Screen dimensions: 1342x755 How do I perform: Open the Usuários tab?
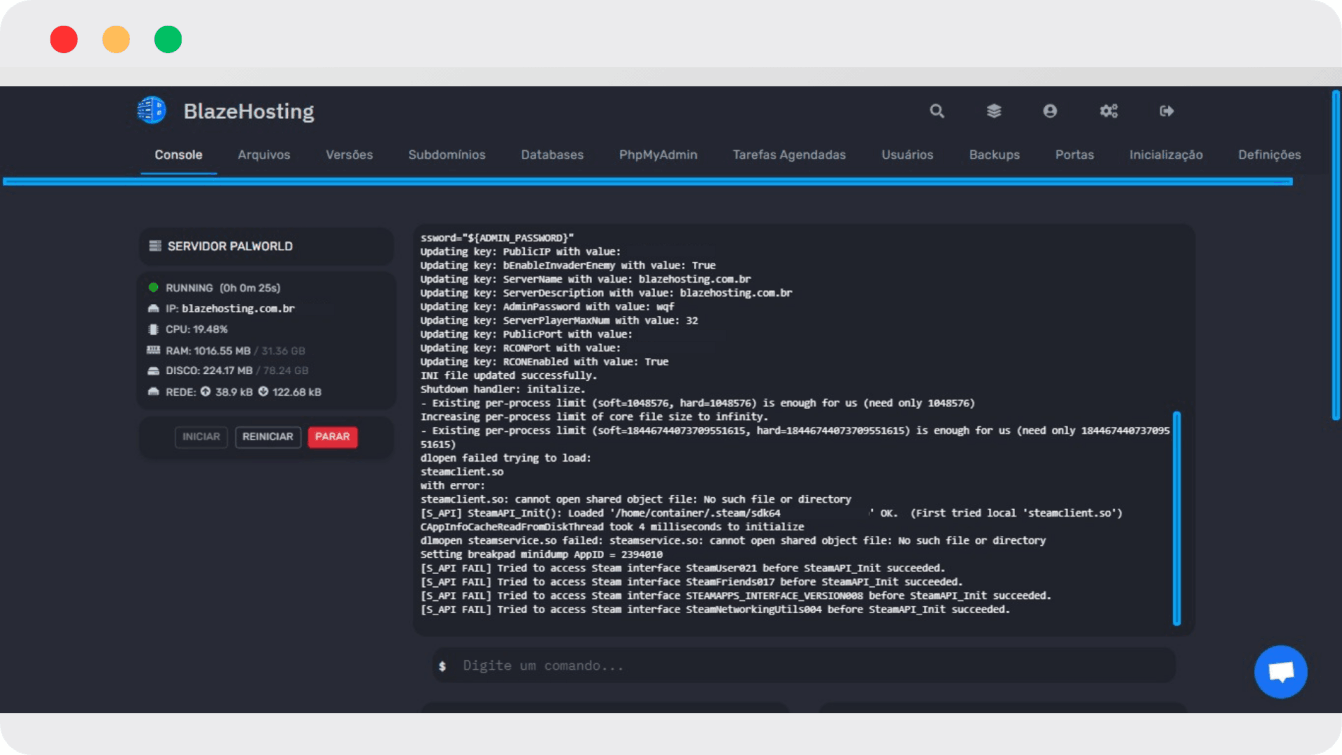click(x=907, y=155)
